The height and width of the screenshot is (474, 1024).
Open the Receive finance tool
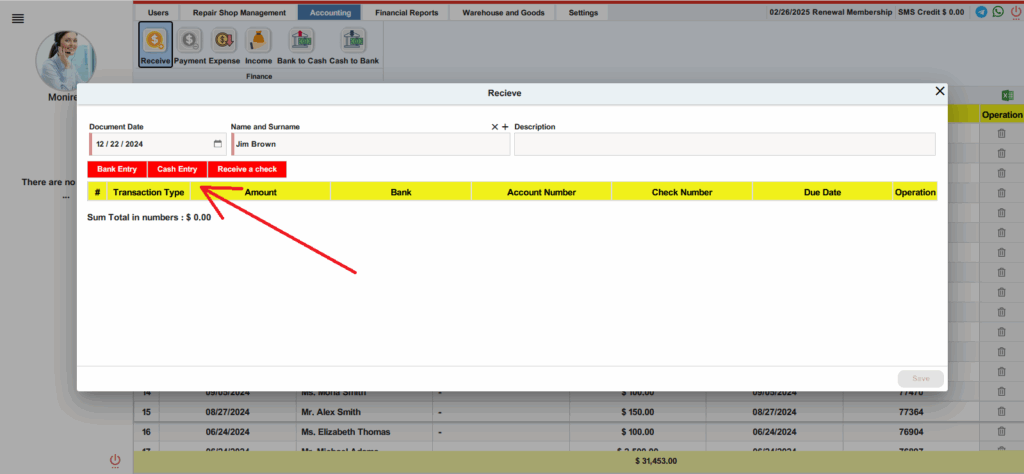click(155, 44)
